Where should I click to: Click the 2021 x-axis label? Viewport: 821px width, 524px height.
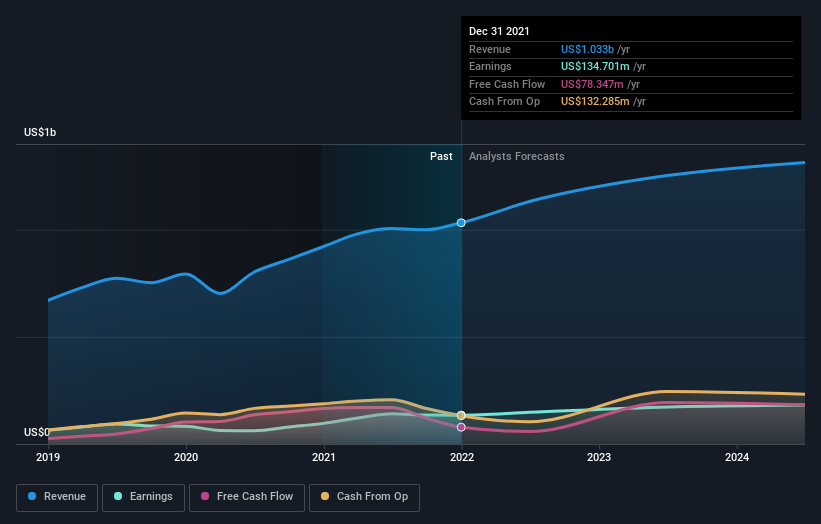pos(324,458)
